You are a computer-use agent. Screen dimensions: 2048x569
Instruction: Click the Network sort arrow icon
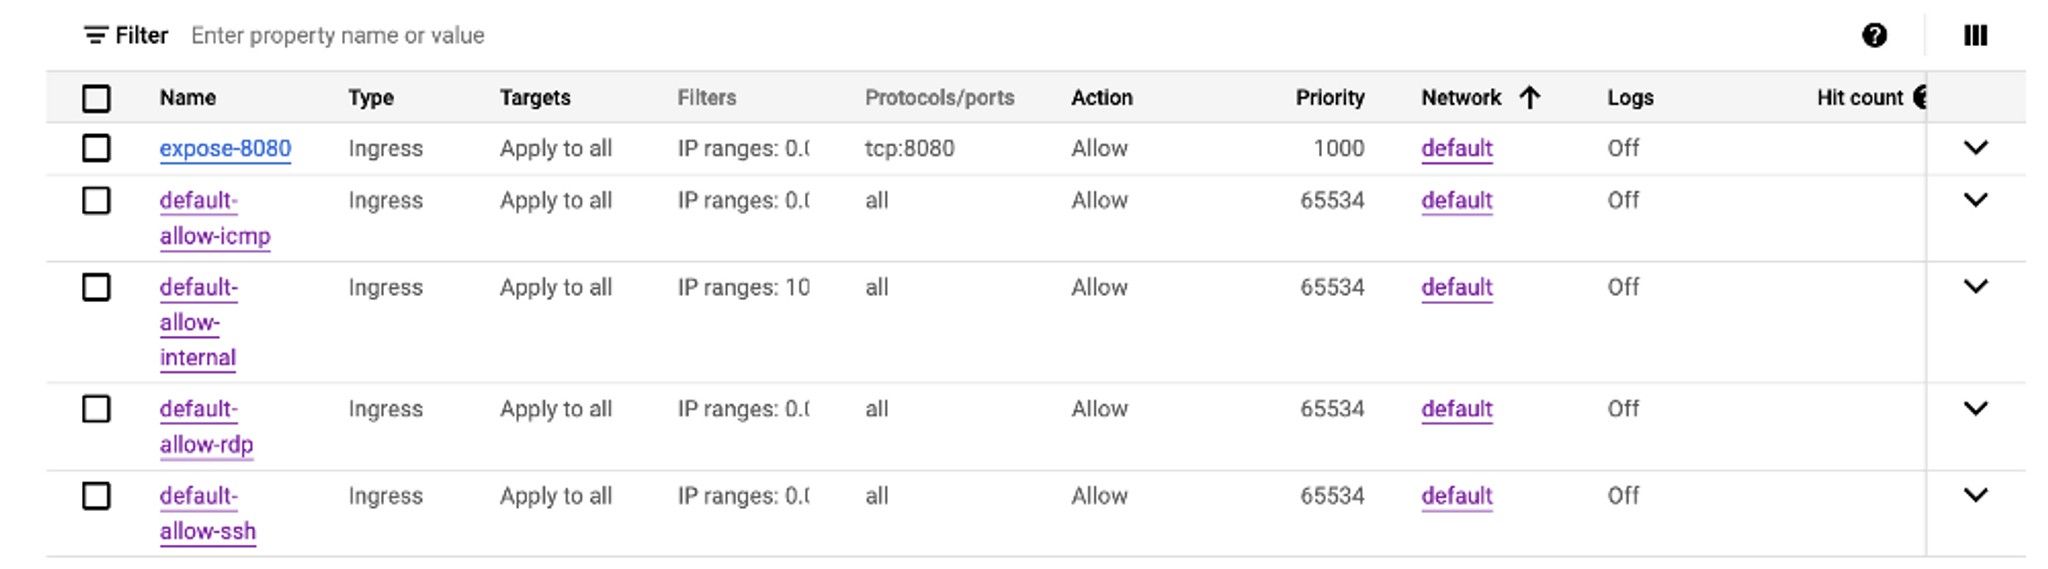click(1529, 97)
